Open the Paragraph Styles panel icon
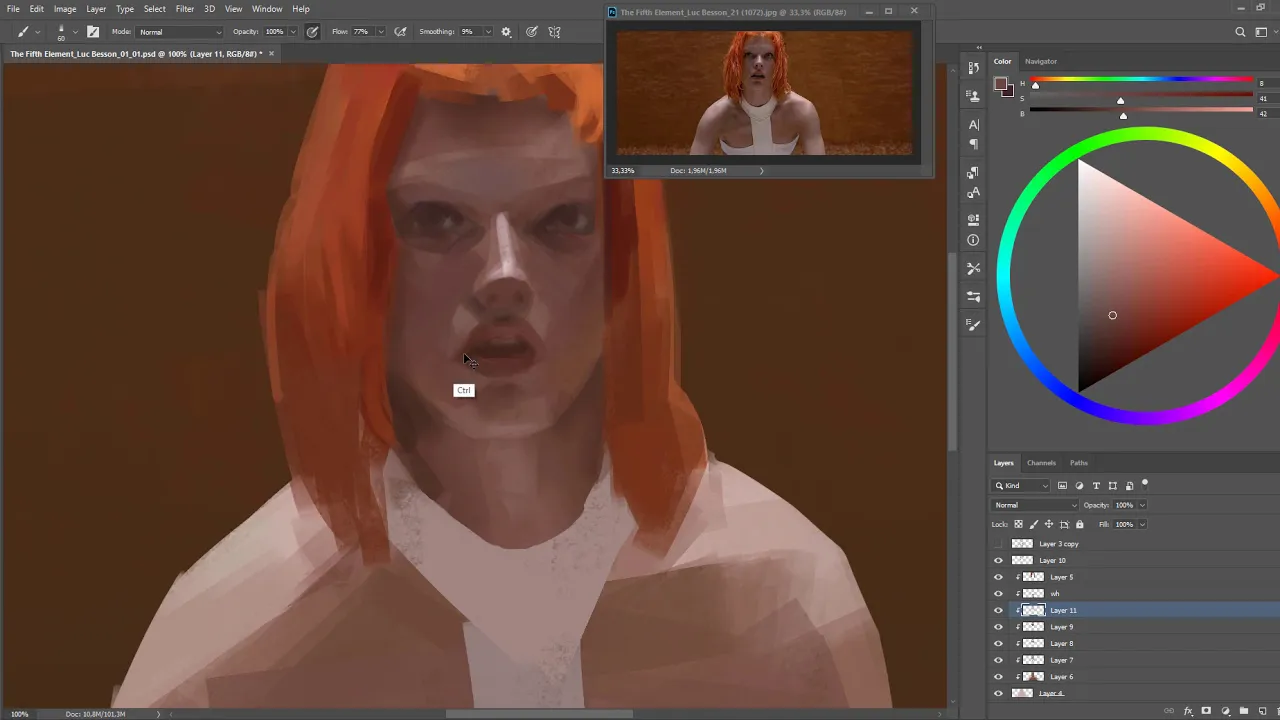The width and height of the screenshot is (1280, 720). click(974, 173)
